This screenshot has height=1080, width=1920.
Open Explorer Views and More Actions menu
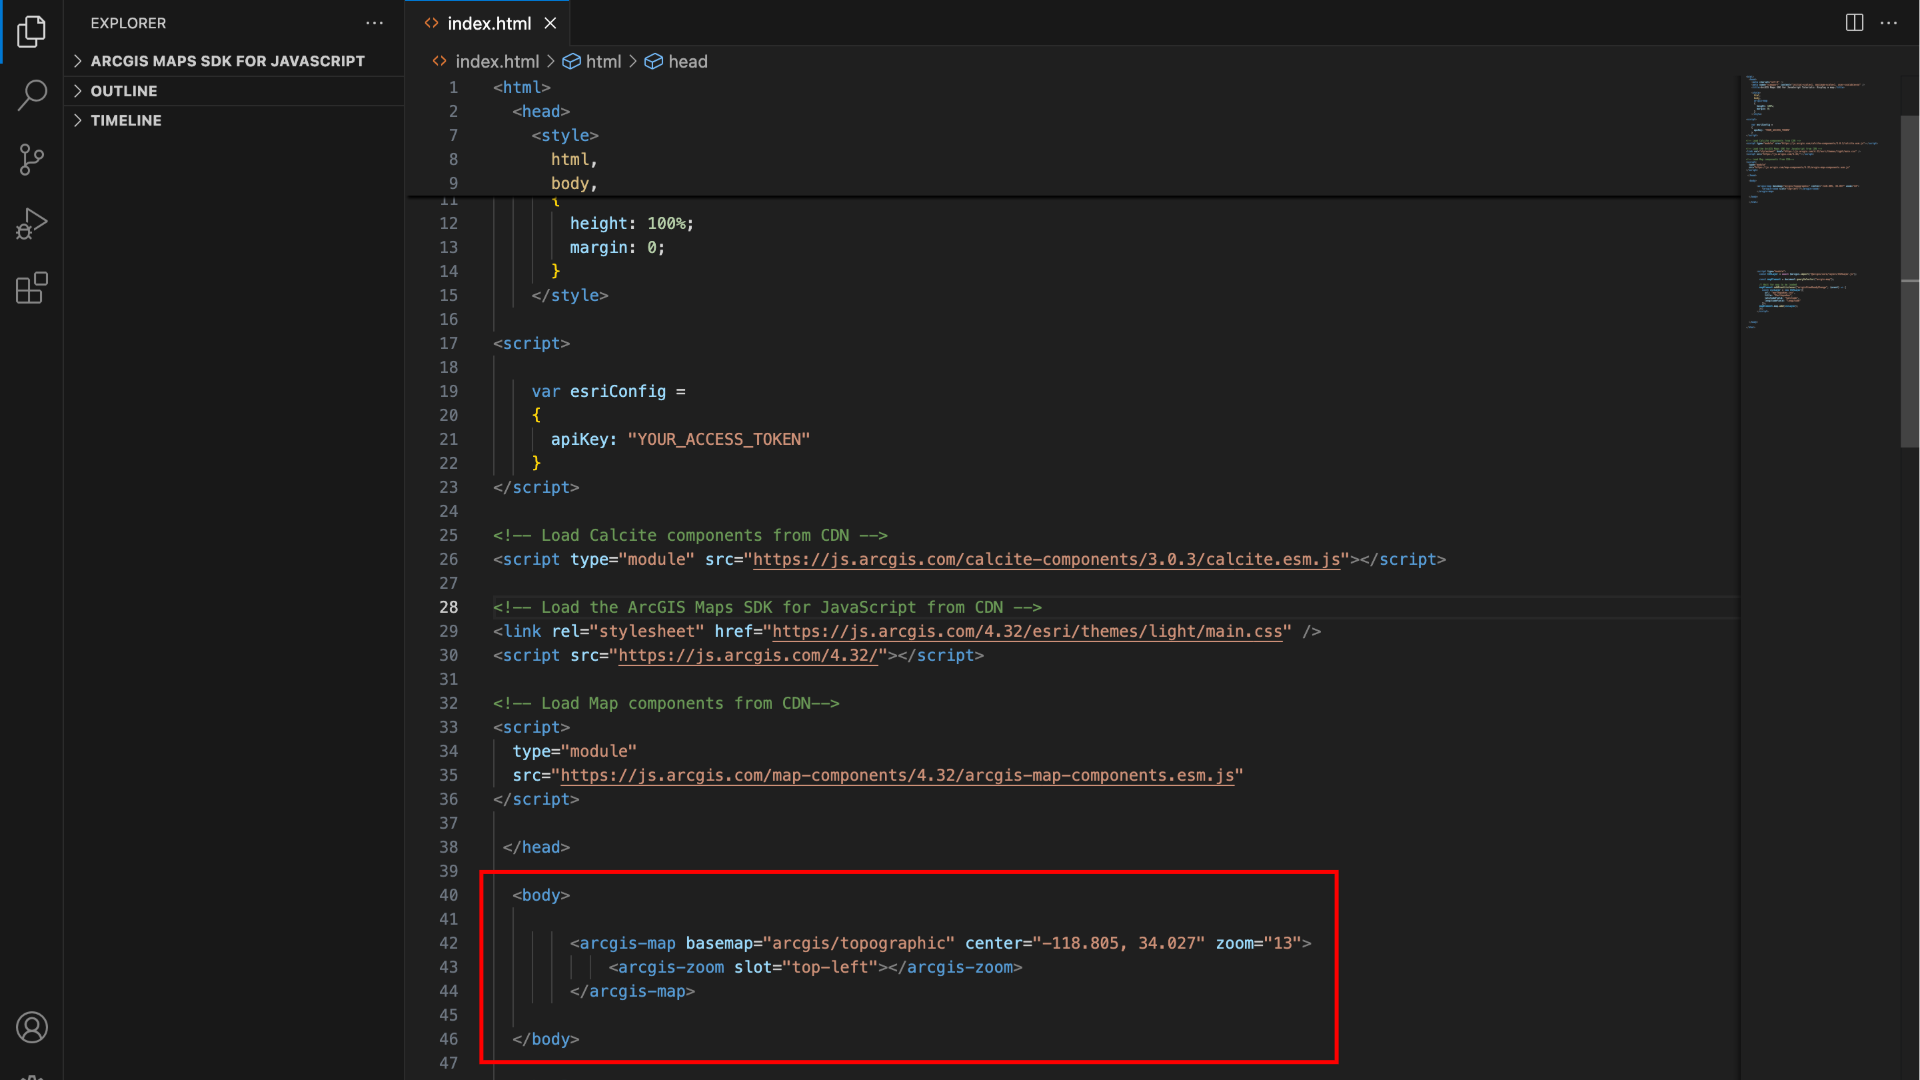374,23
